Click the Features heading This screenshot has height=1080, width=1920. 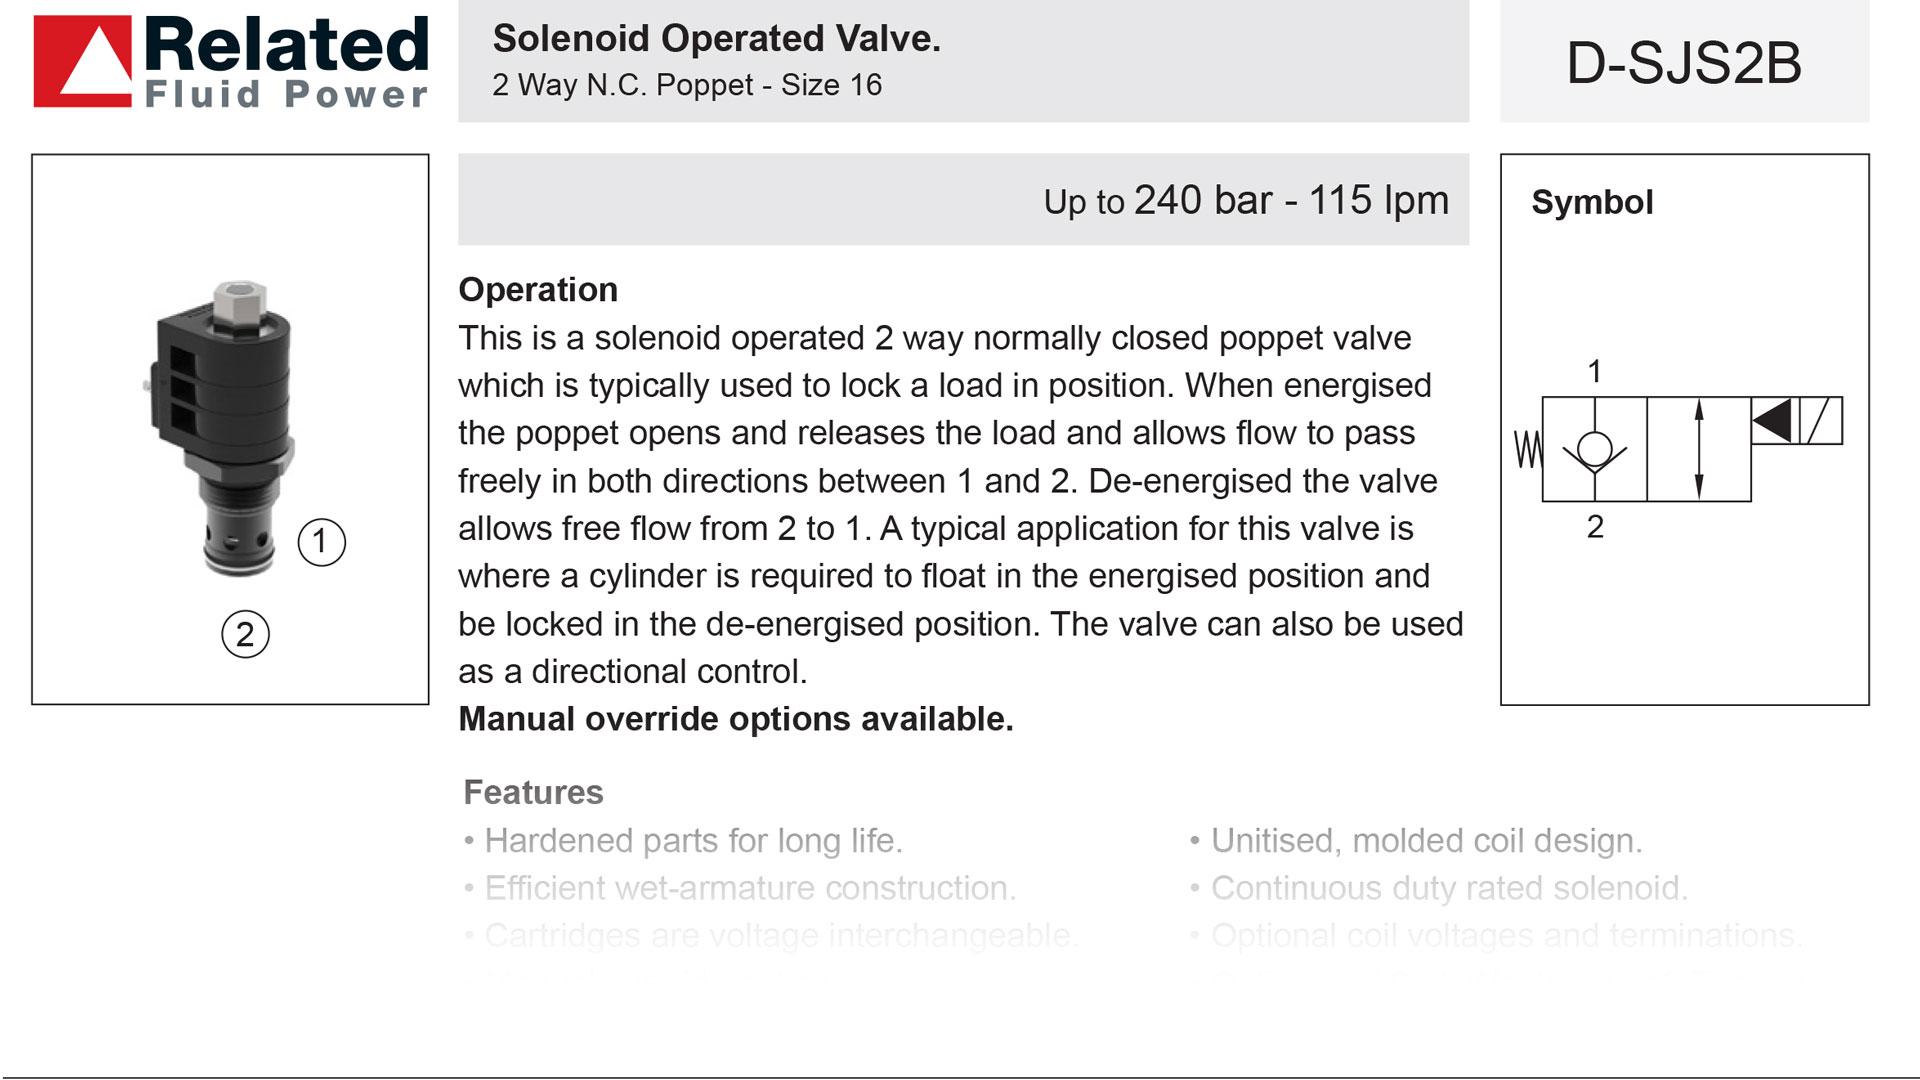(x=533, y=792)
